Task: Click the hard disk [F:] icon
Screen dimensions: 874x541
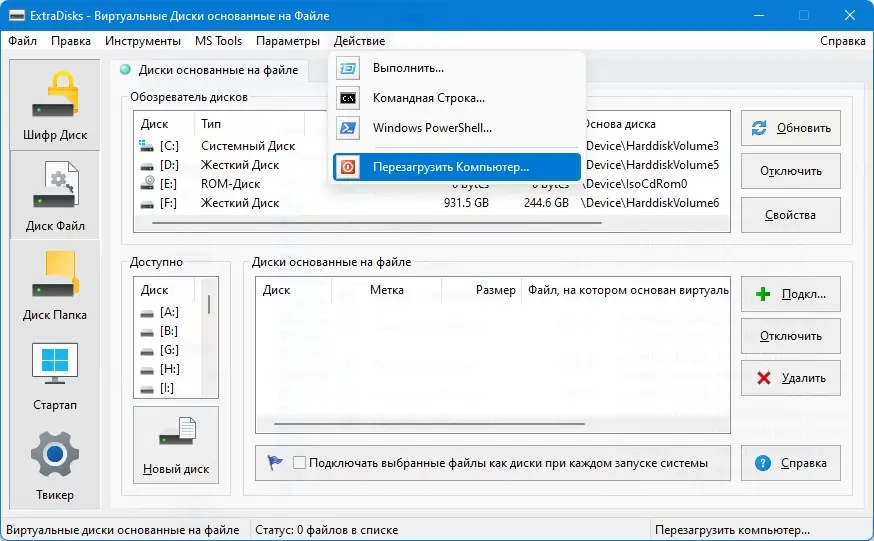Action: (147, 203)
